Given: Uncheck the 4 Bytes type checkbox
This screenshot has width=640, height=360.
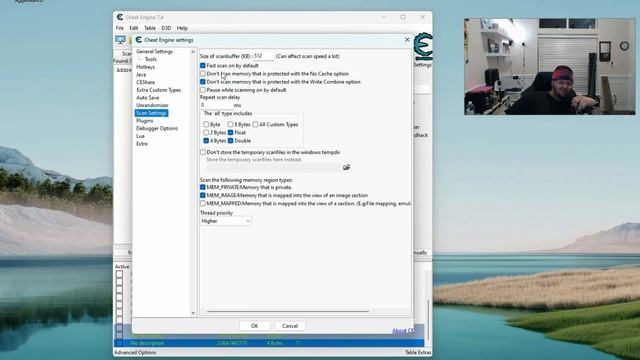Looking at the screenshot, I should click(206, 140).
